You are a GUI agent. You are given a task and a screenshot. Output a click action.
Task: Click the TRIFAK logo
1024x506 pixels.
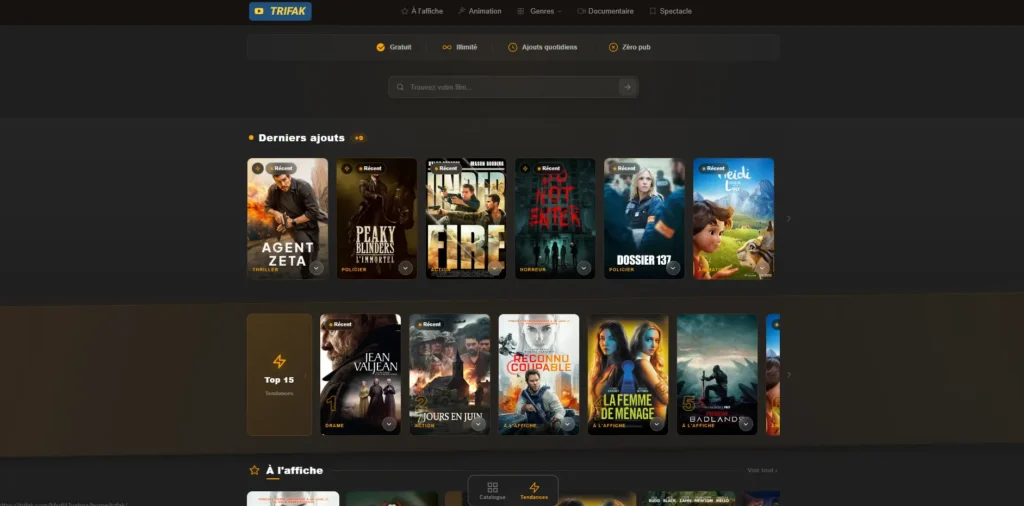point(280,11)
